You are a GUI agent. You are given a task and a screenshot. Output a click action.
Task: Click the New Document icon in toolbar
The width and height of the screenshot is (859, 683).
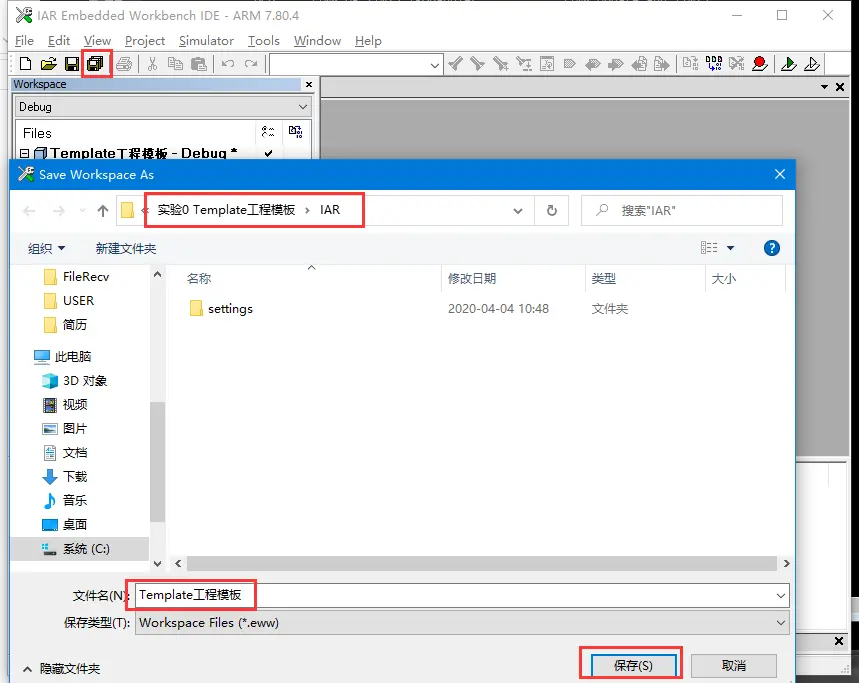click(25, 64)
